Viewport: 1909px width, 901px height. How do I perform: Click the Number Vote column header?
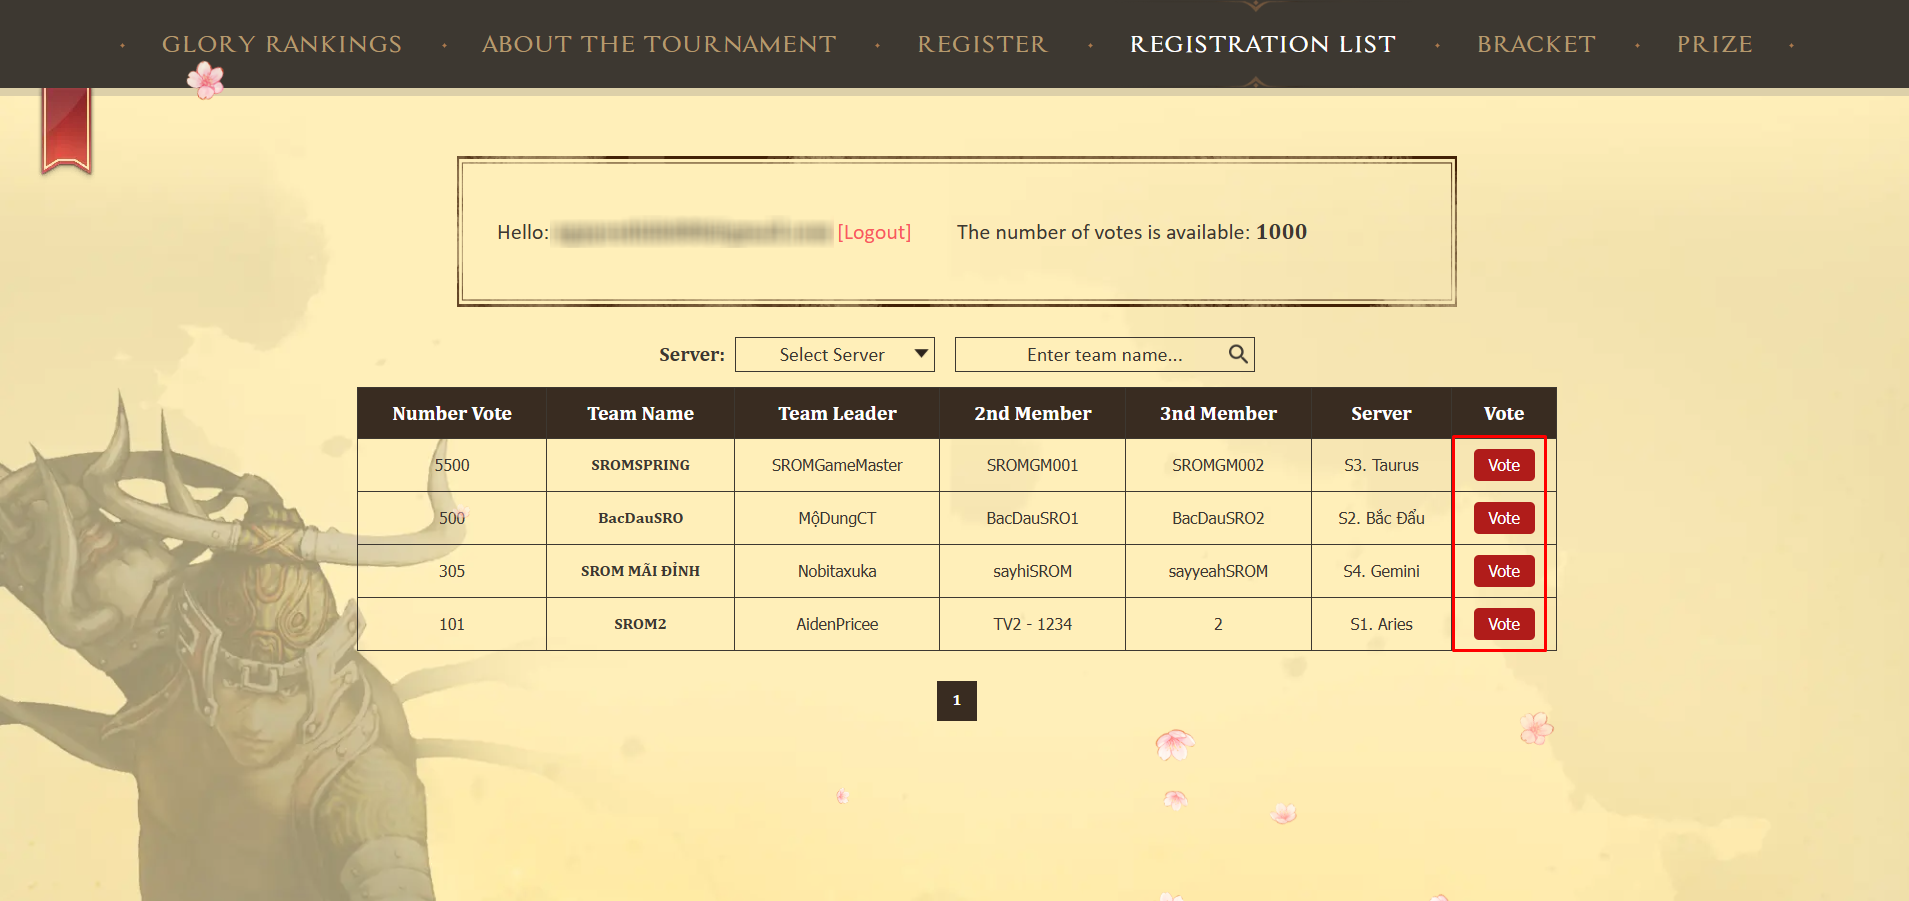point(451,413)
